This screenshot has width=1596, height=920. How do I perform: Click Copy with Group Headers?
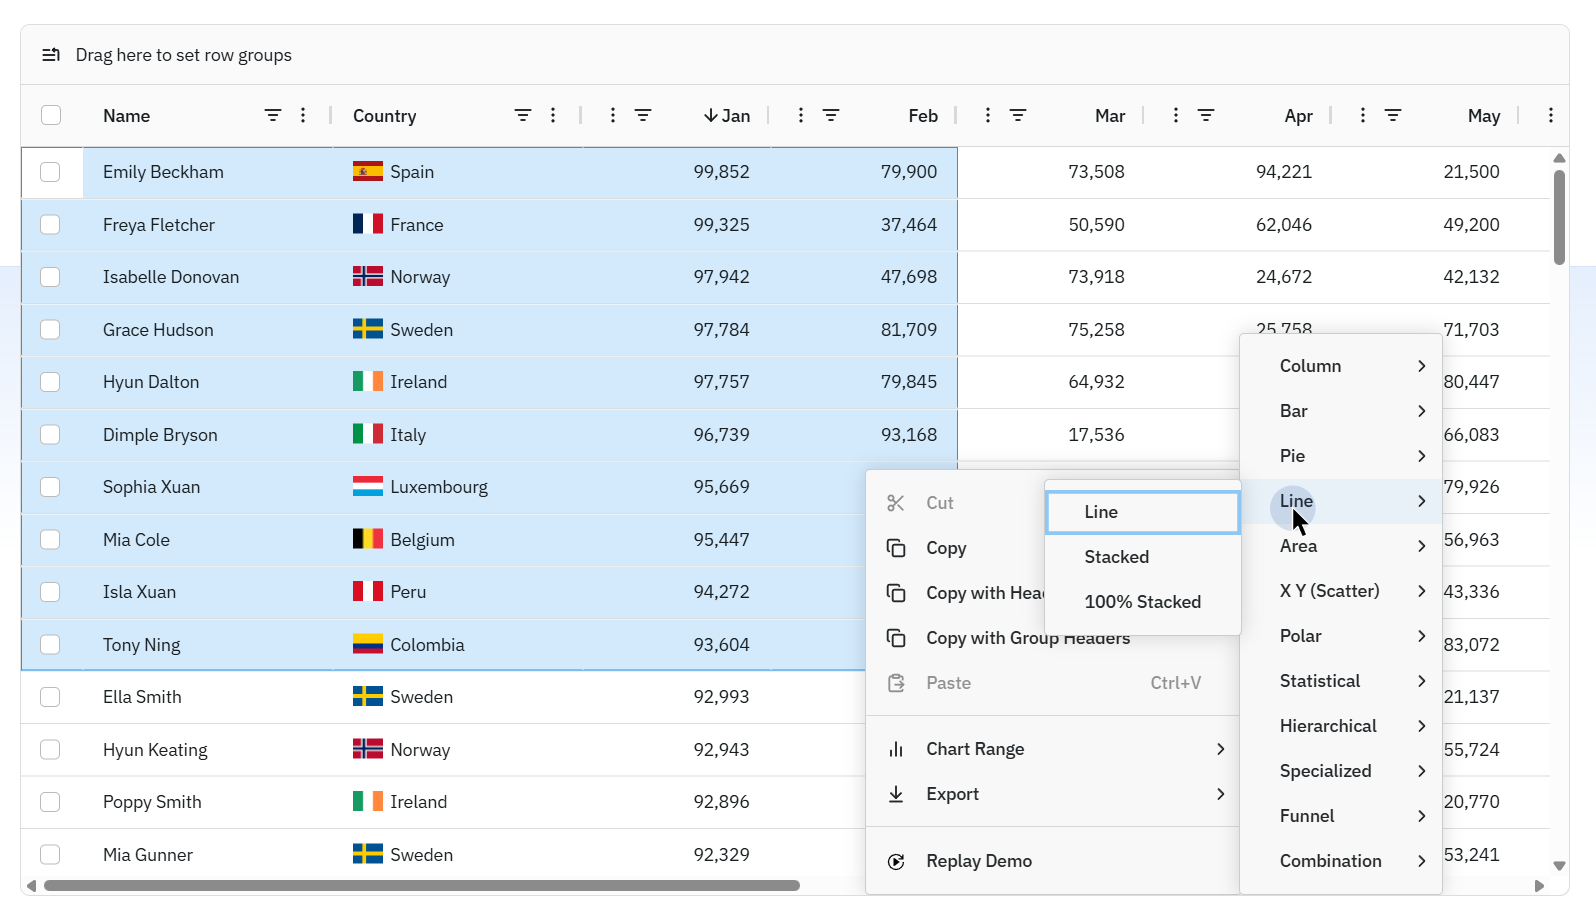pyautogui.click(x=1027, y=638)
